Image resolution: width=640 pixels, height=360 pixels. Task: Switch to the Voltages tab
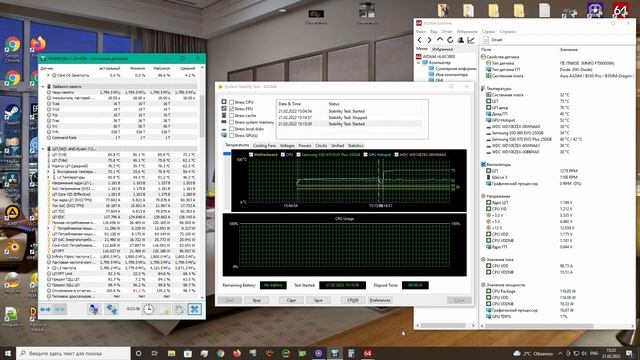(287, 145)
